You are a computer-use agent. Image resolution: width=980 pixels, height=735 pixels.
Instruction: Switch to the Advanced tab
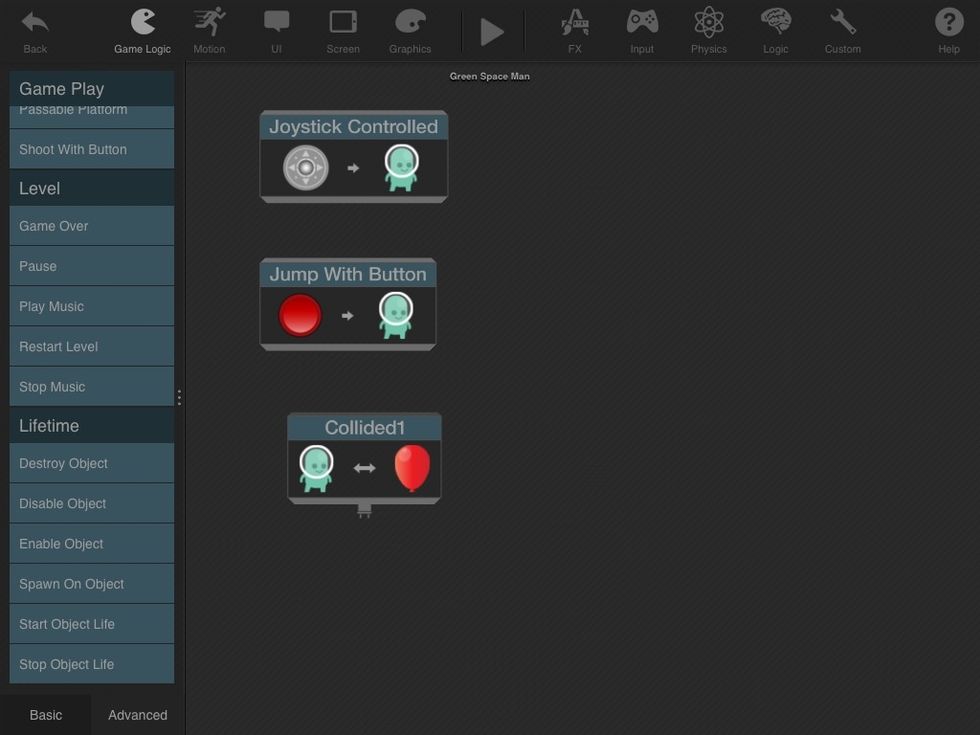click(138, 715)
